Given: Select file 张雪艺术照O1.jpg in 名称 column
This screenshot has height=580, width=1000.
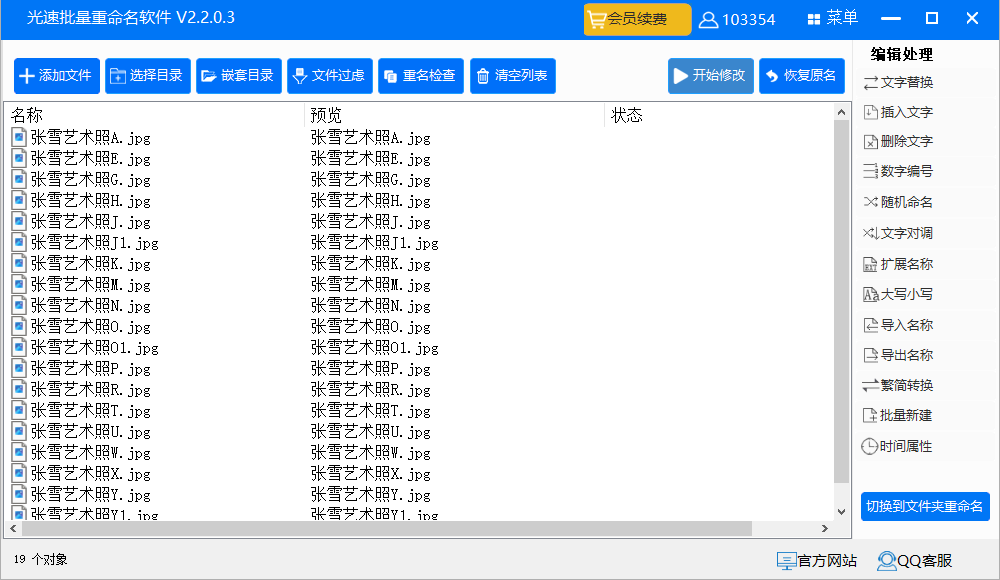Looking at the screenshot, I should (94, 348).
